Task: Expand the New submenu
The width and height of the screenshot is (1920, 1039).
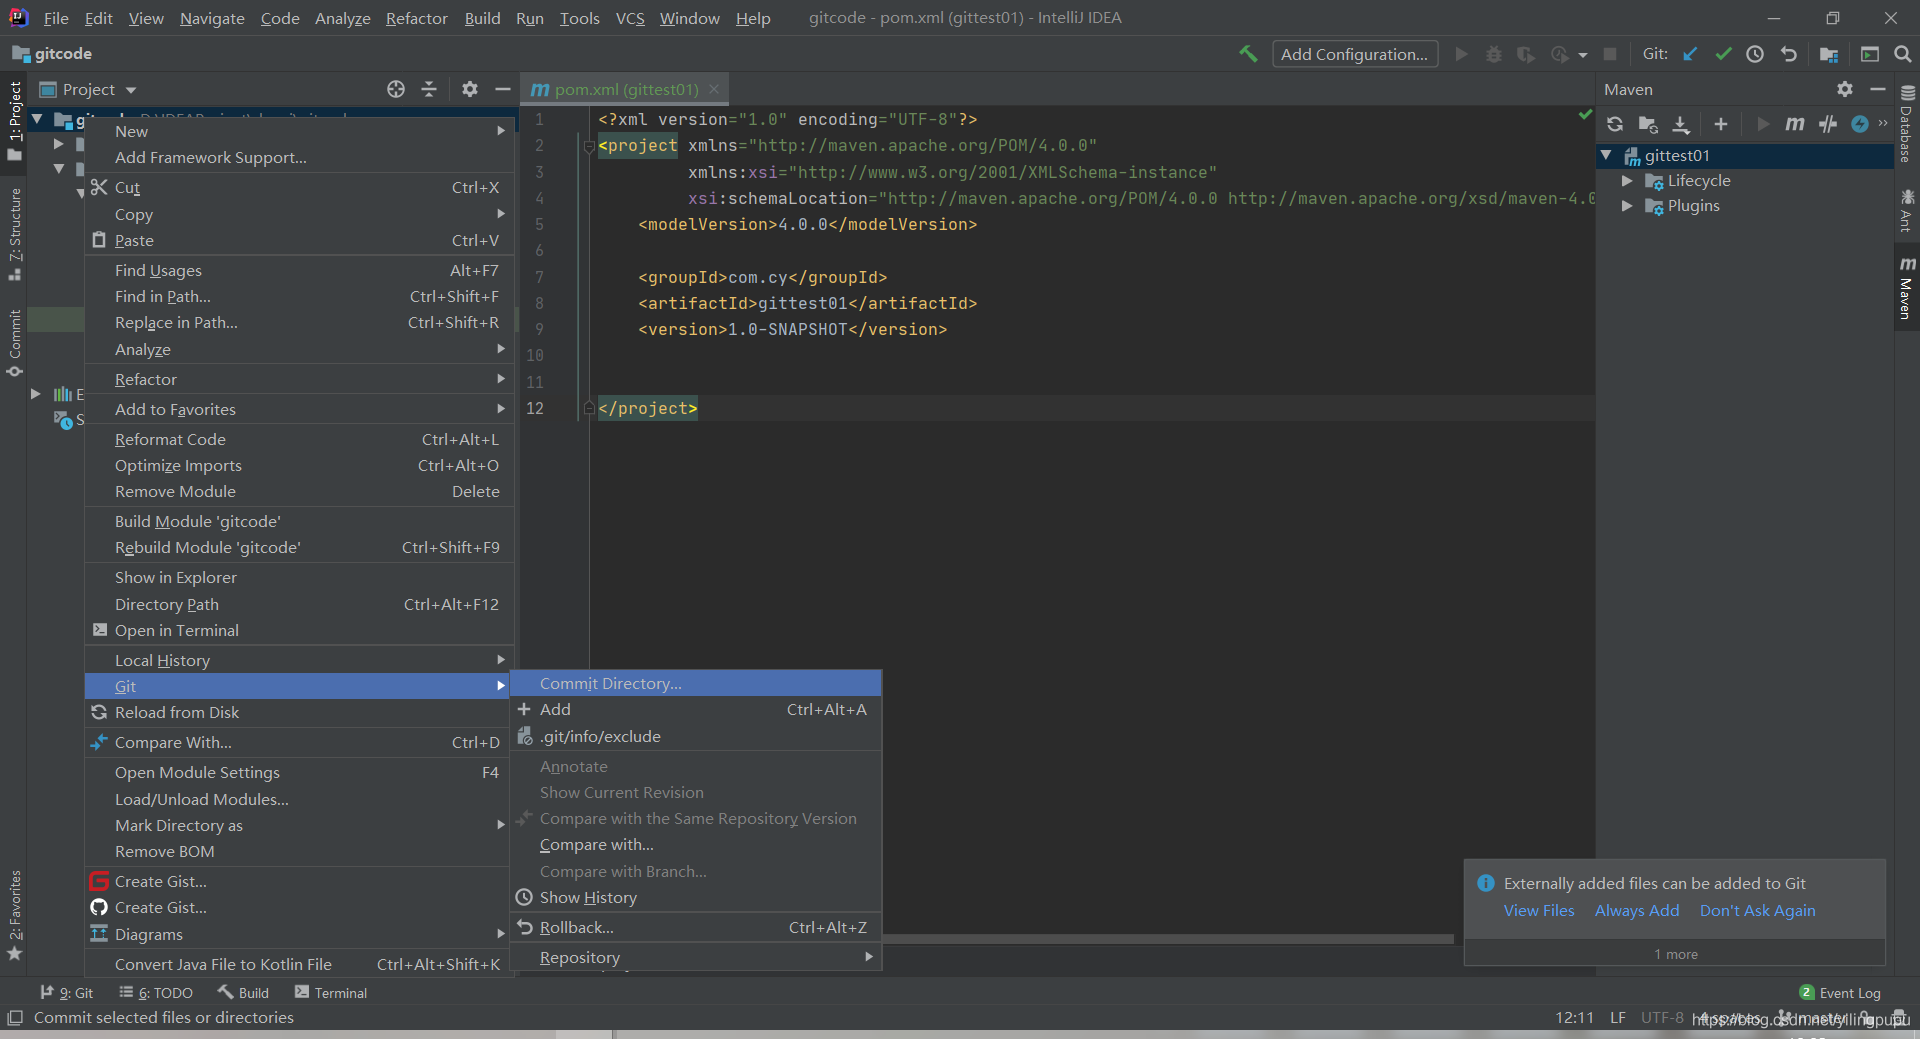Action: click(299, 131)
